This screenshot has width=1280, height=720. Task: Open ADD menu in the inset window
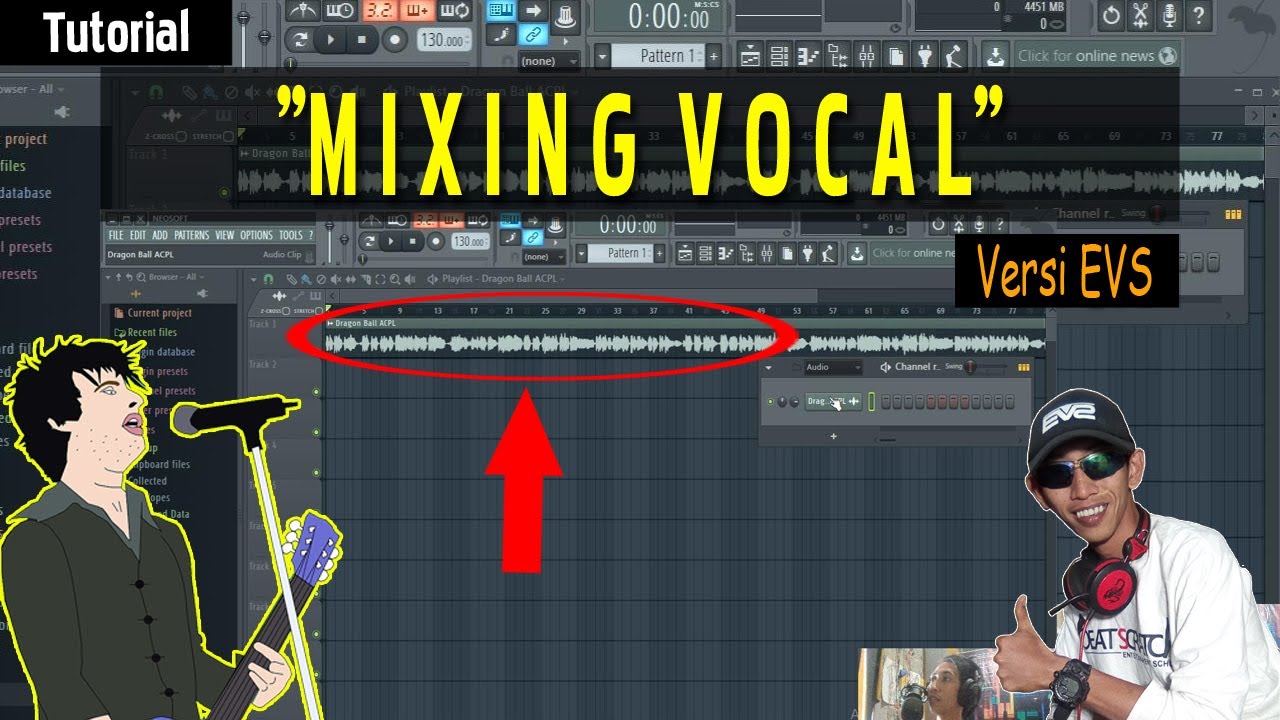(160, 236)
